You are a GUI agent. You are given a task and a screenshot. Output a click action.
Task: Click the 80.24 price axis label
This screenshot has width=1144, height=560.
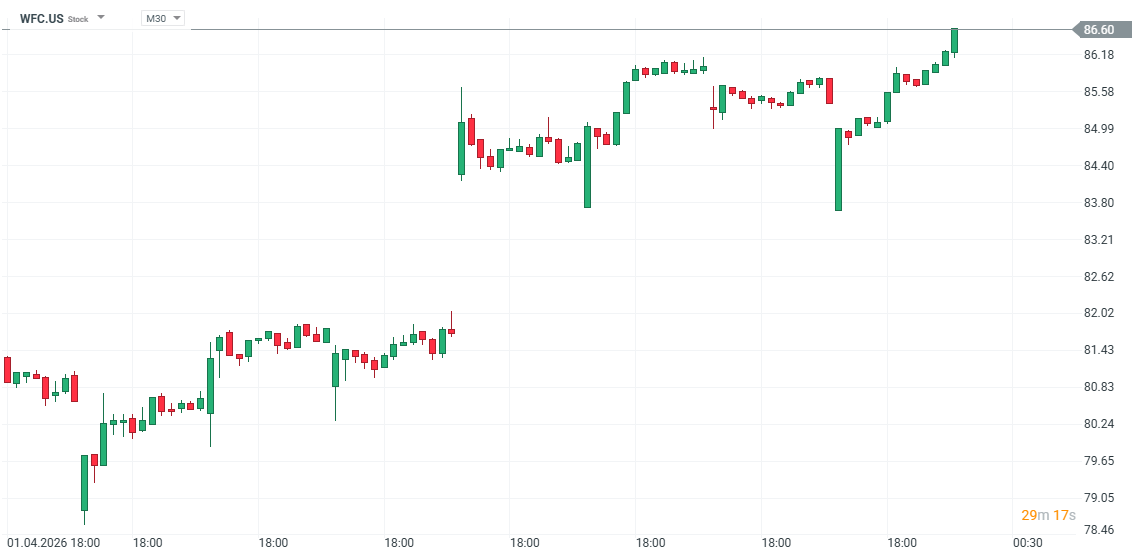pyautogui.click(x=1099, y=424)
